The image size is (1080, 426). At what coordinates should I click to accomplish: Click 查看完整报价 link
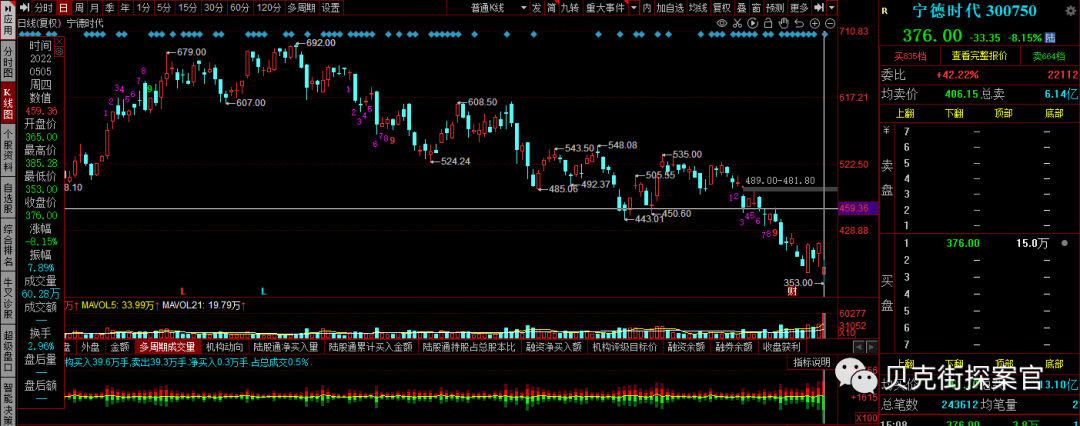pyautogui.click(x=979, y=56)
